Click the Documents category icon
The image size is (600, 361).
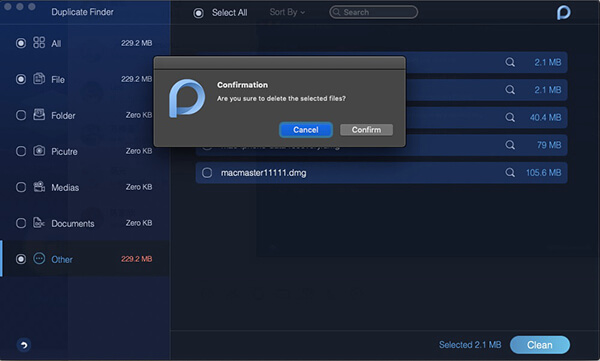(x=39, y=222)
